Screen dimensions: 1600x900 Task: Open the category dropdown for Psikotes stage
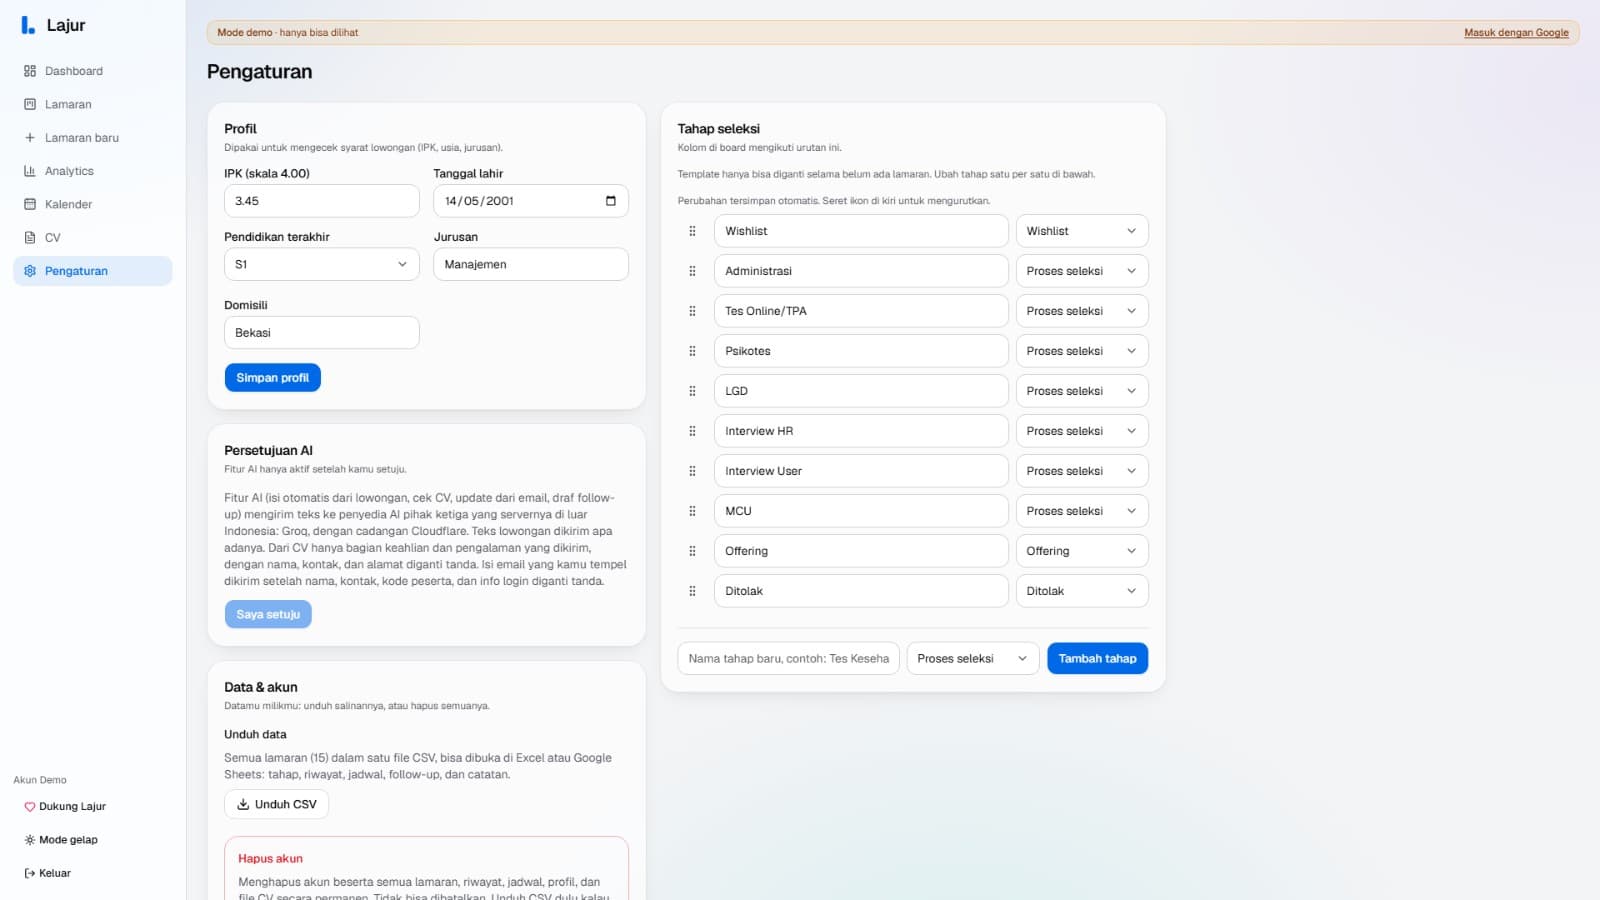pyautogui.click(x=1082, y=351)
